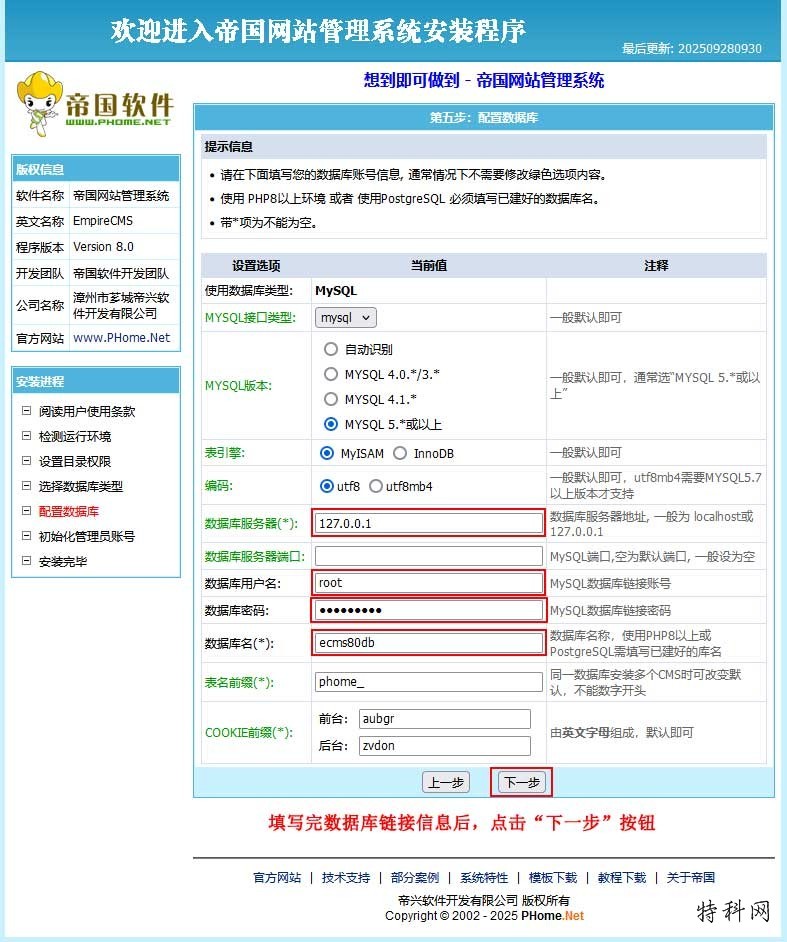Click the box icon beside 初始化管理员账号
The width and height of the screenshot is (787, 942).
pyautogui.click(x=26, y=536)
